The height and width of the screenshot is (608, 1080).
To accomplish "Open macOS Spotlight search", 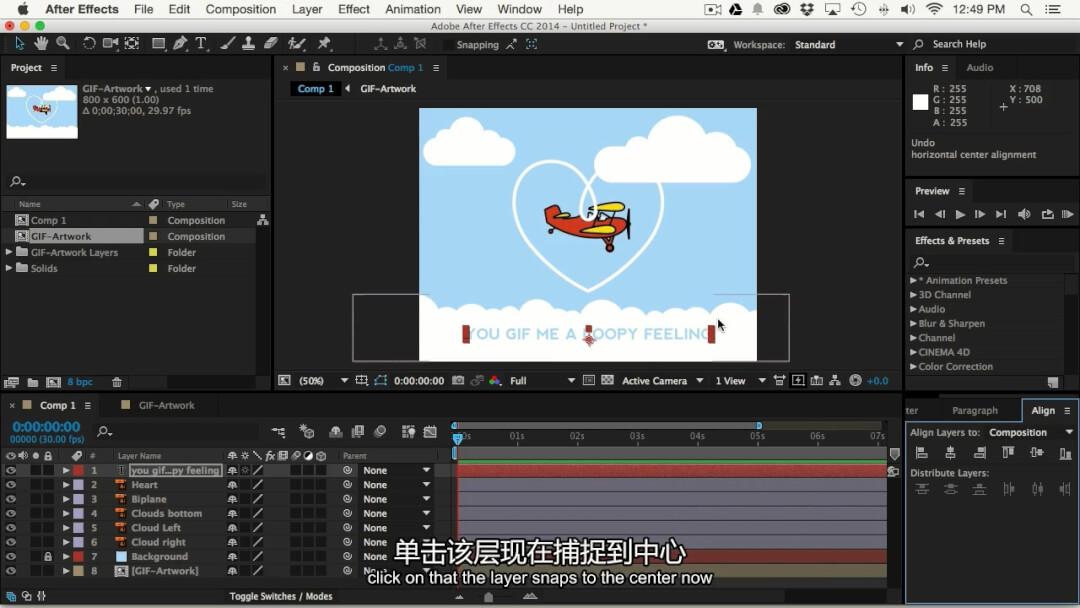I will tap(1026, 9).
